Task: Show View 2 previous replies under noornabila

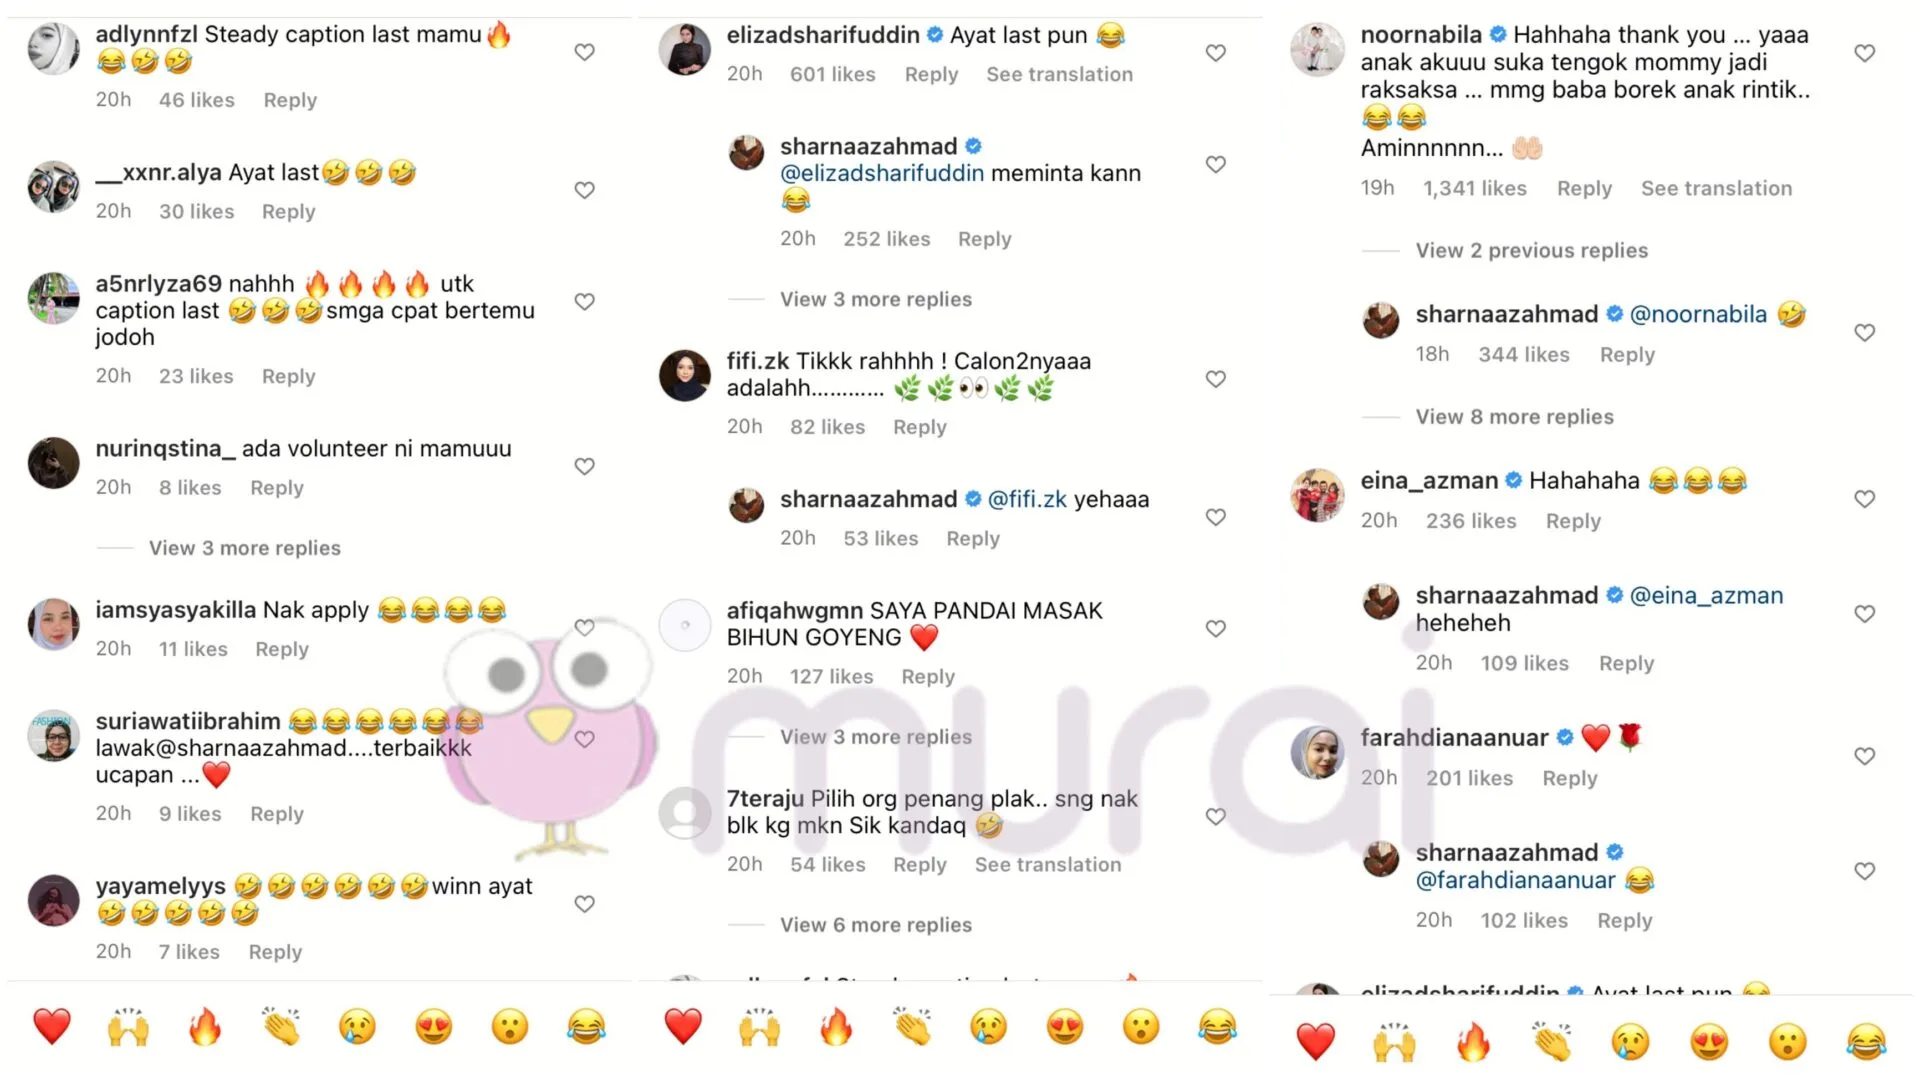Action: pos(1532,251)
